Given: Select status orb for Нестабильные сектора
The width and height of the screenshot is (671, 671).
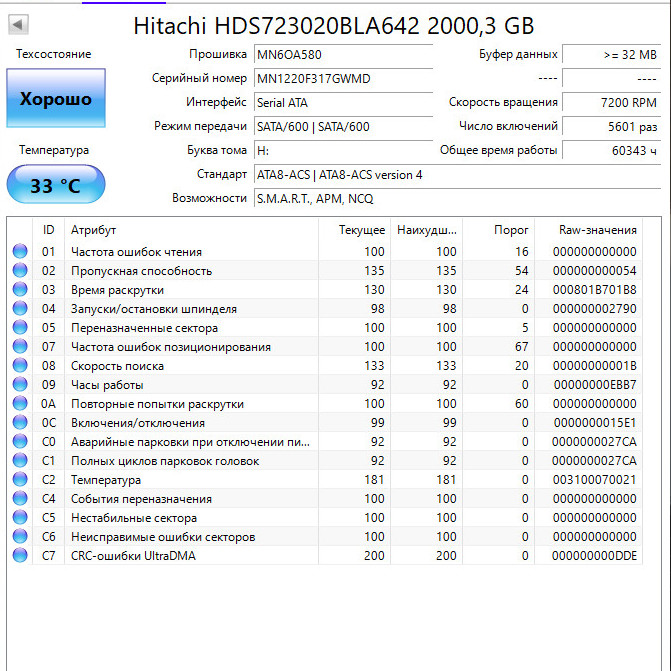Looking at the screenshot, I should (20, 517).
